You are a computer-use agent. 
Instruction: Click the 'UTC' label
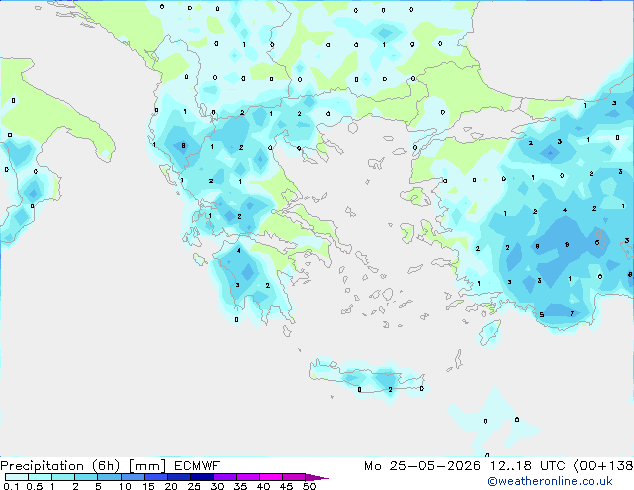[553, 466]
